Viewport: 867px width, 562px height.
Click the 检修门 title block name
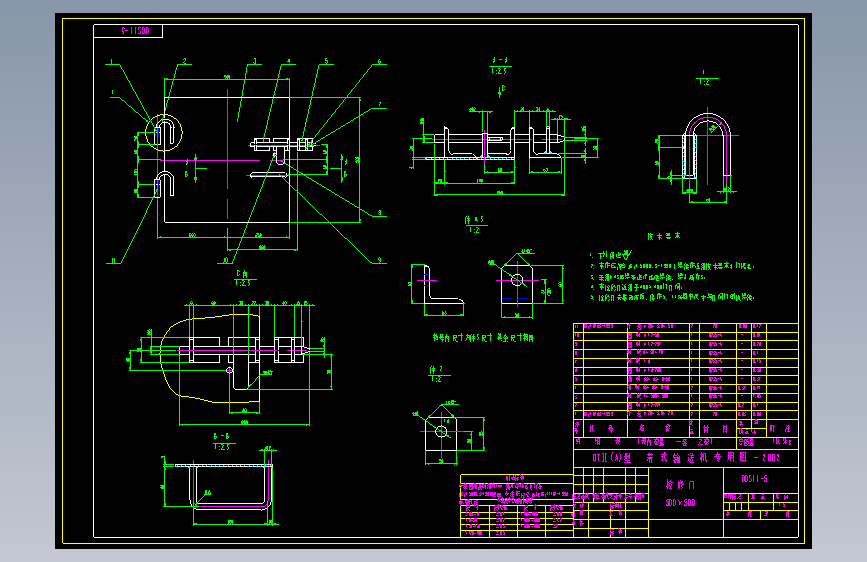tap(681, 485)
